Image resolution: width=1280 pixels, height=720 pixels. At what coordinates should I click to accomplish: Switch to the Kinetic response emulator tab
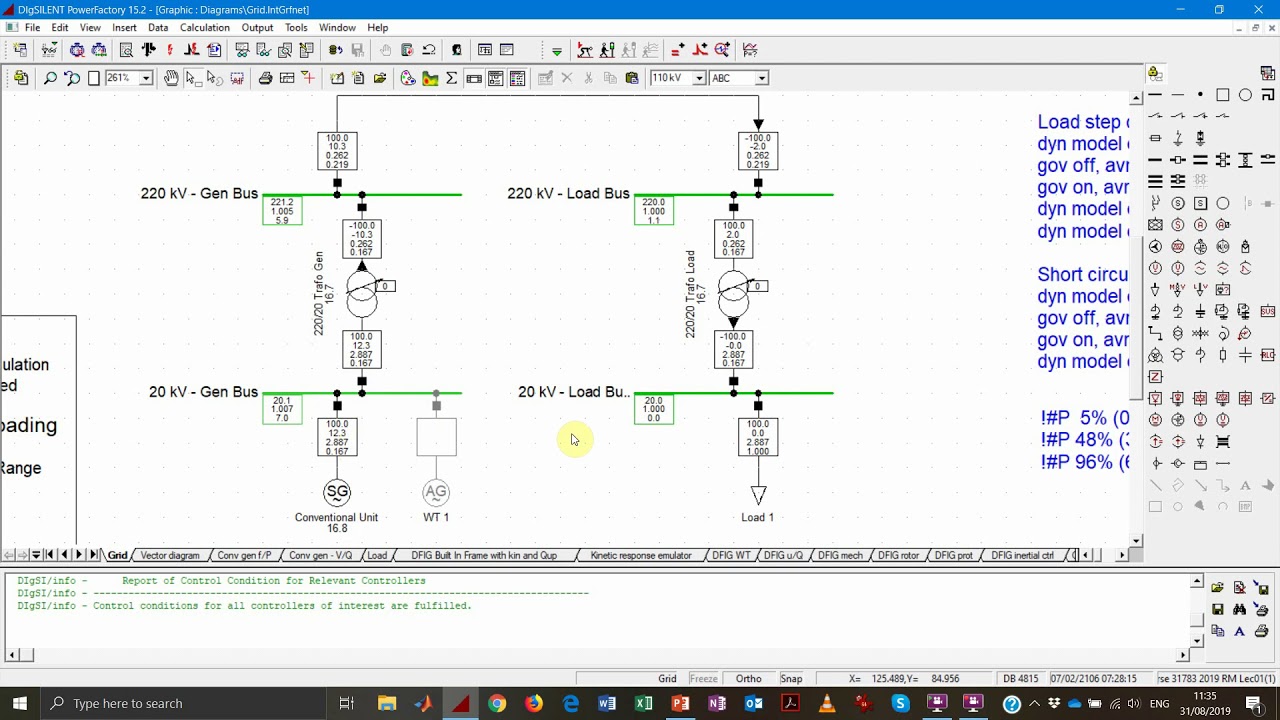tap(641, 555)
